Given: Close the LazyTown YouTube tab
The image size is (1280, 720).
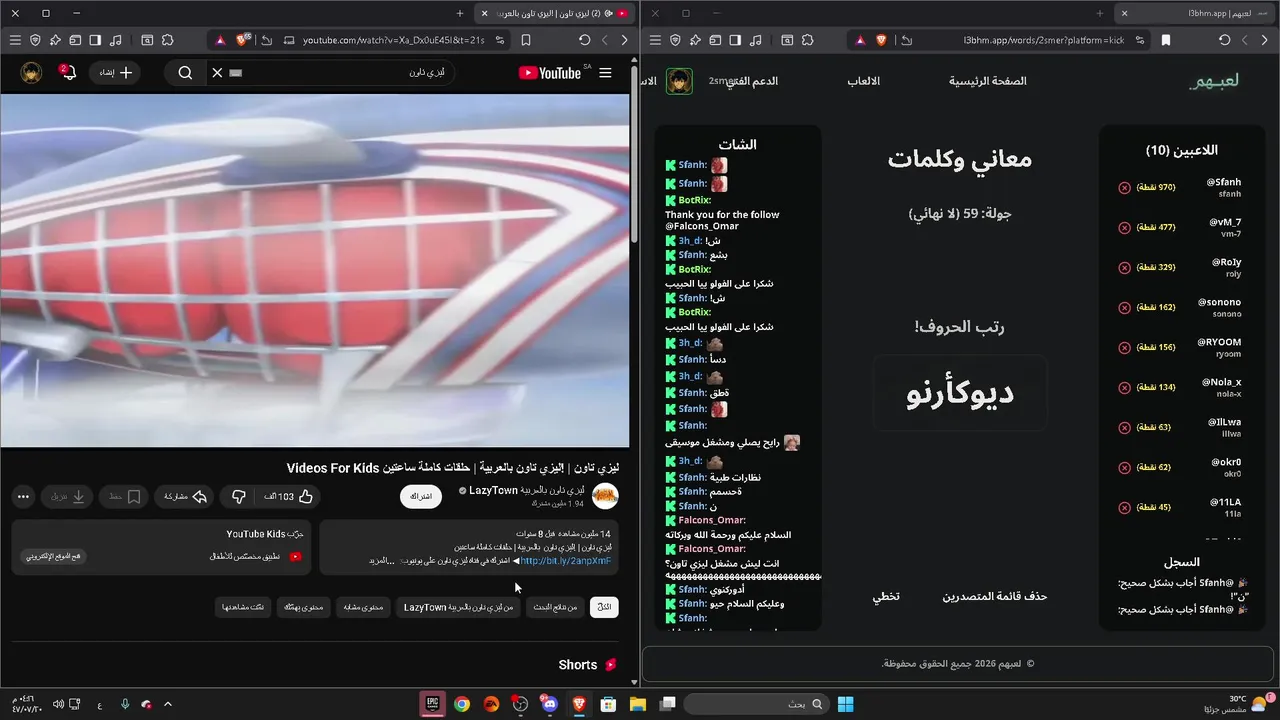Looking at the screenshot, I should point(484,13).
